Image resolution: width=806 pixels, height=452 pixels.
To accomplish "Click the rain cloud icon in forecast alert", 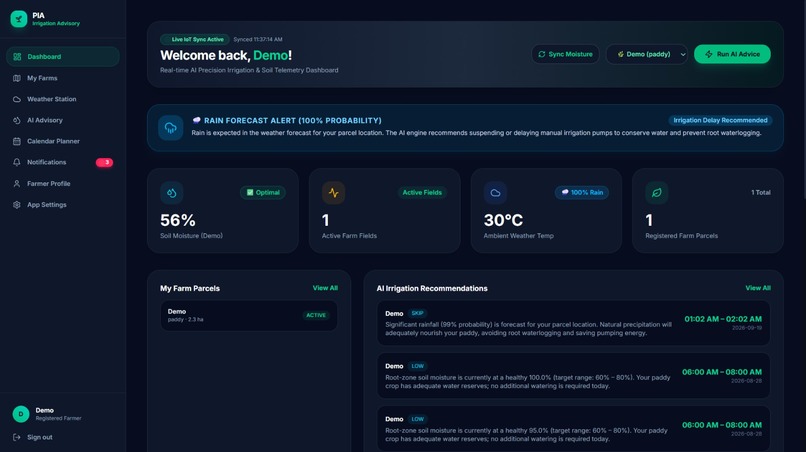I will pyautogui.click(x=171, y=128).
